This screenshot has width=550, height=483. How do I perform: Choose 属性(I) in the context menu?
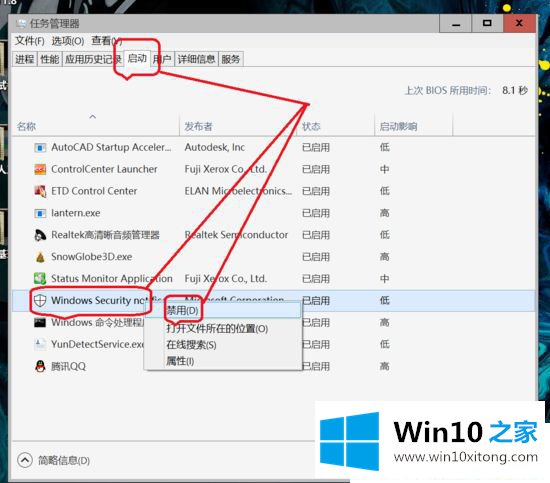tap(180, 361)
